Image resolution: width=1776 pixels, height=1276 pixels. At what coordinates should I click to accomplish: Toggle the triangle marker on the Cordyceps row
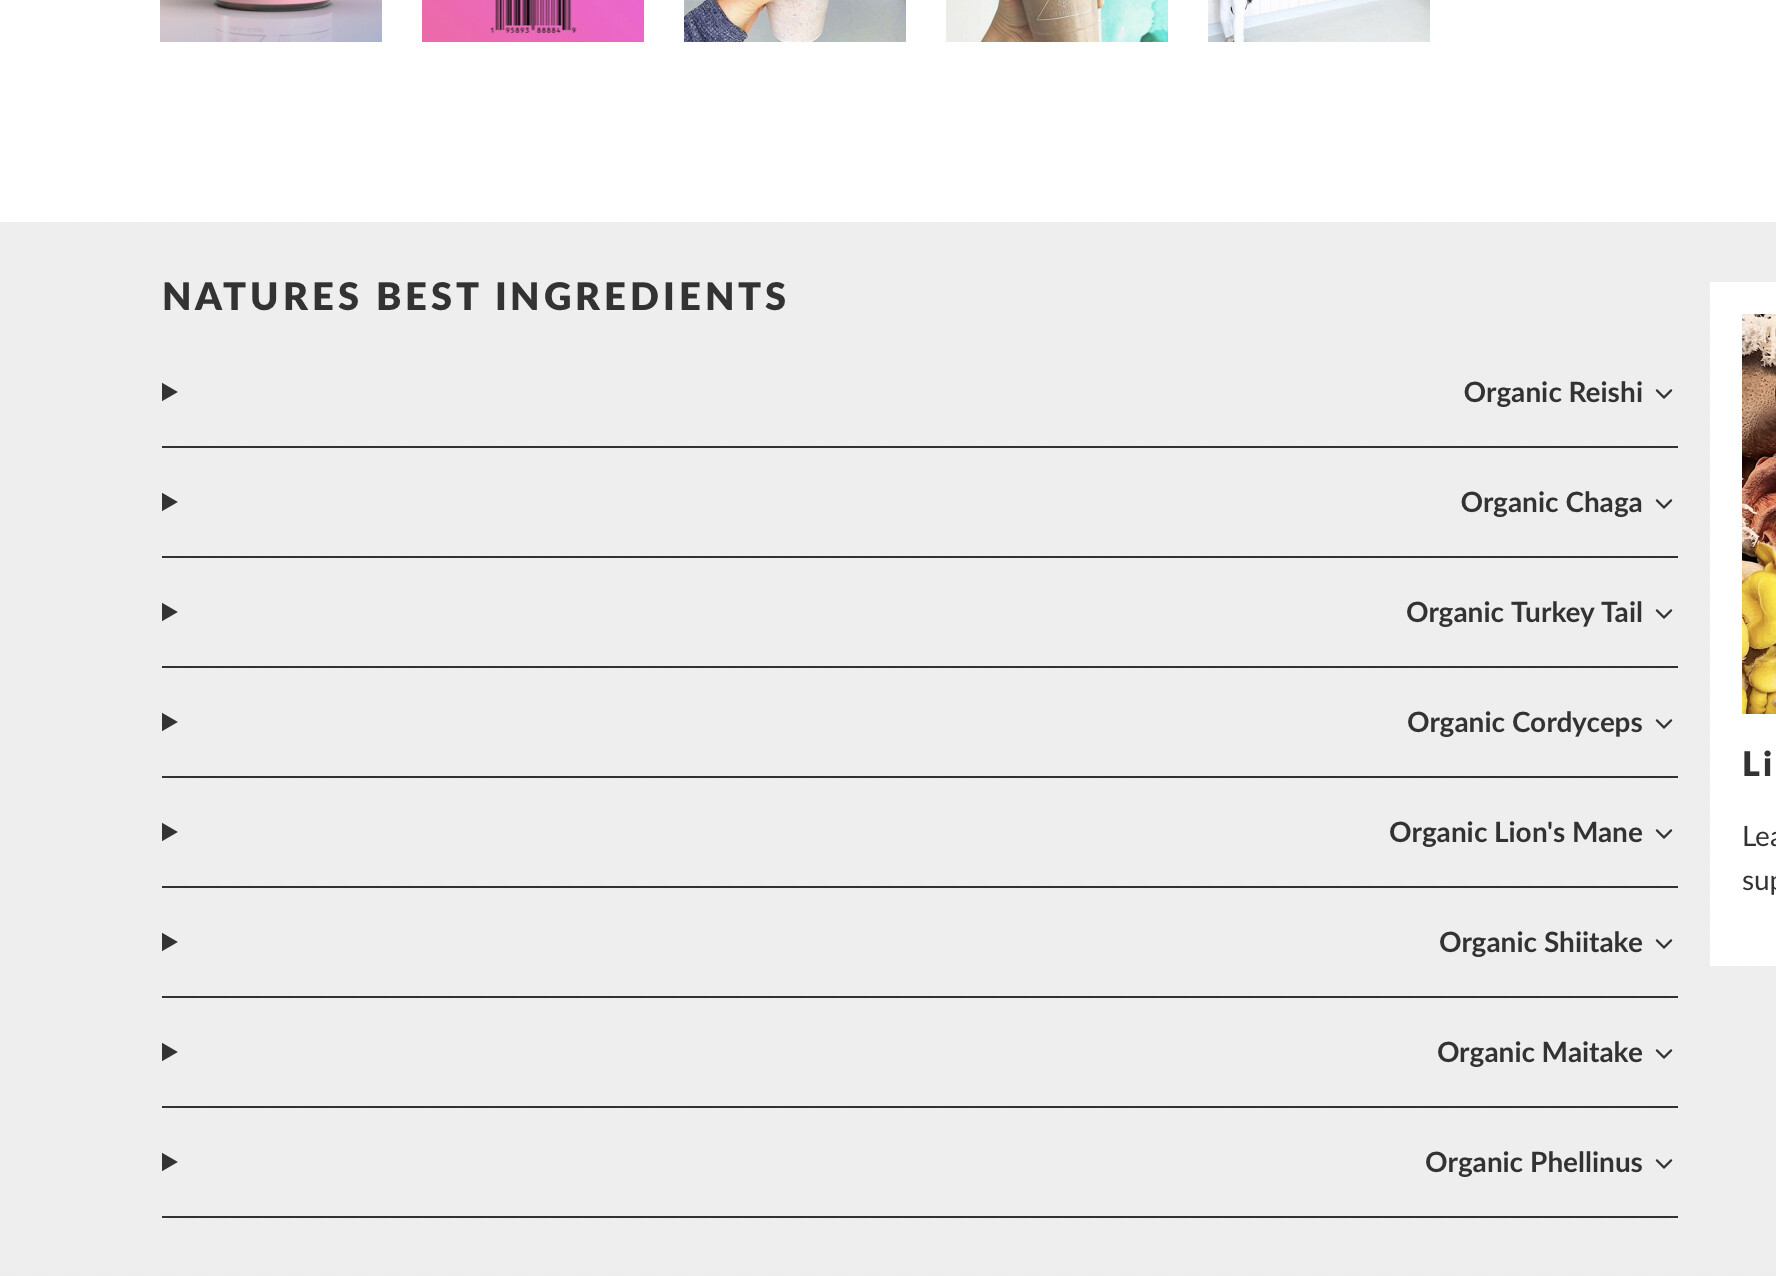pyautogui.click(x=170, y=722)
